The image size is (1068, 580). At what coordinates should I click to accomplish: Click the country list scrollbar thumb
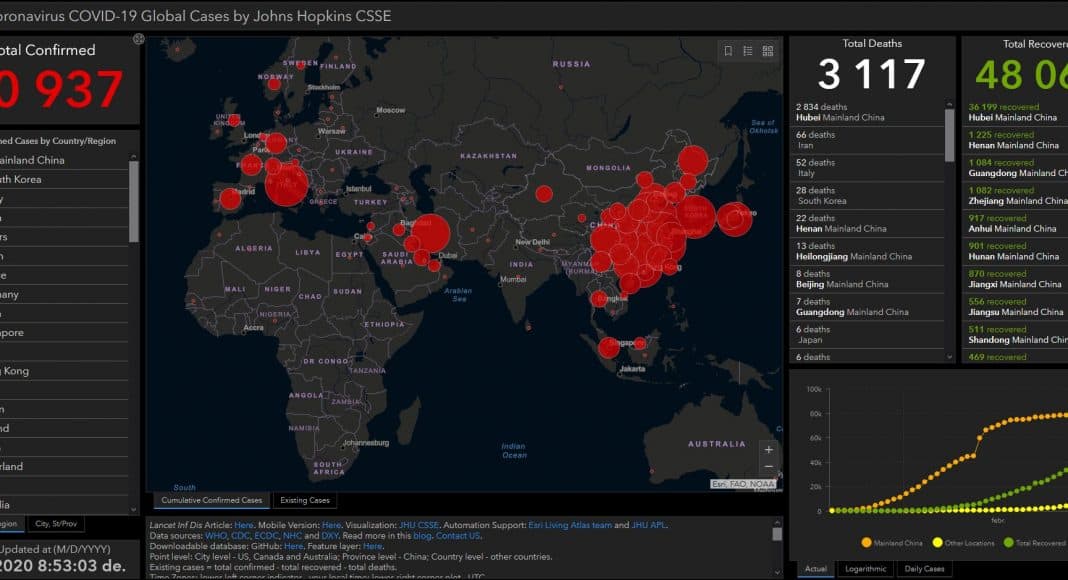[134, 202]
